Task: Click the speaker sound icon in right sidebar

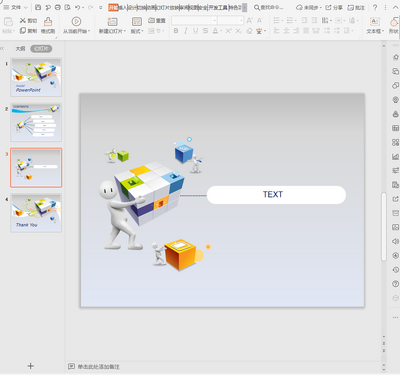Action: (x=395, y=241)
